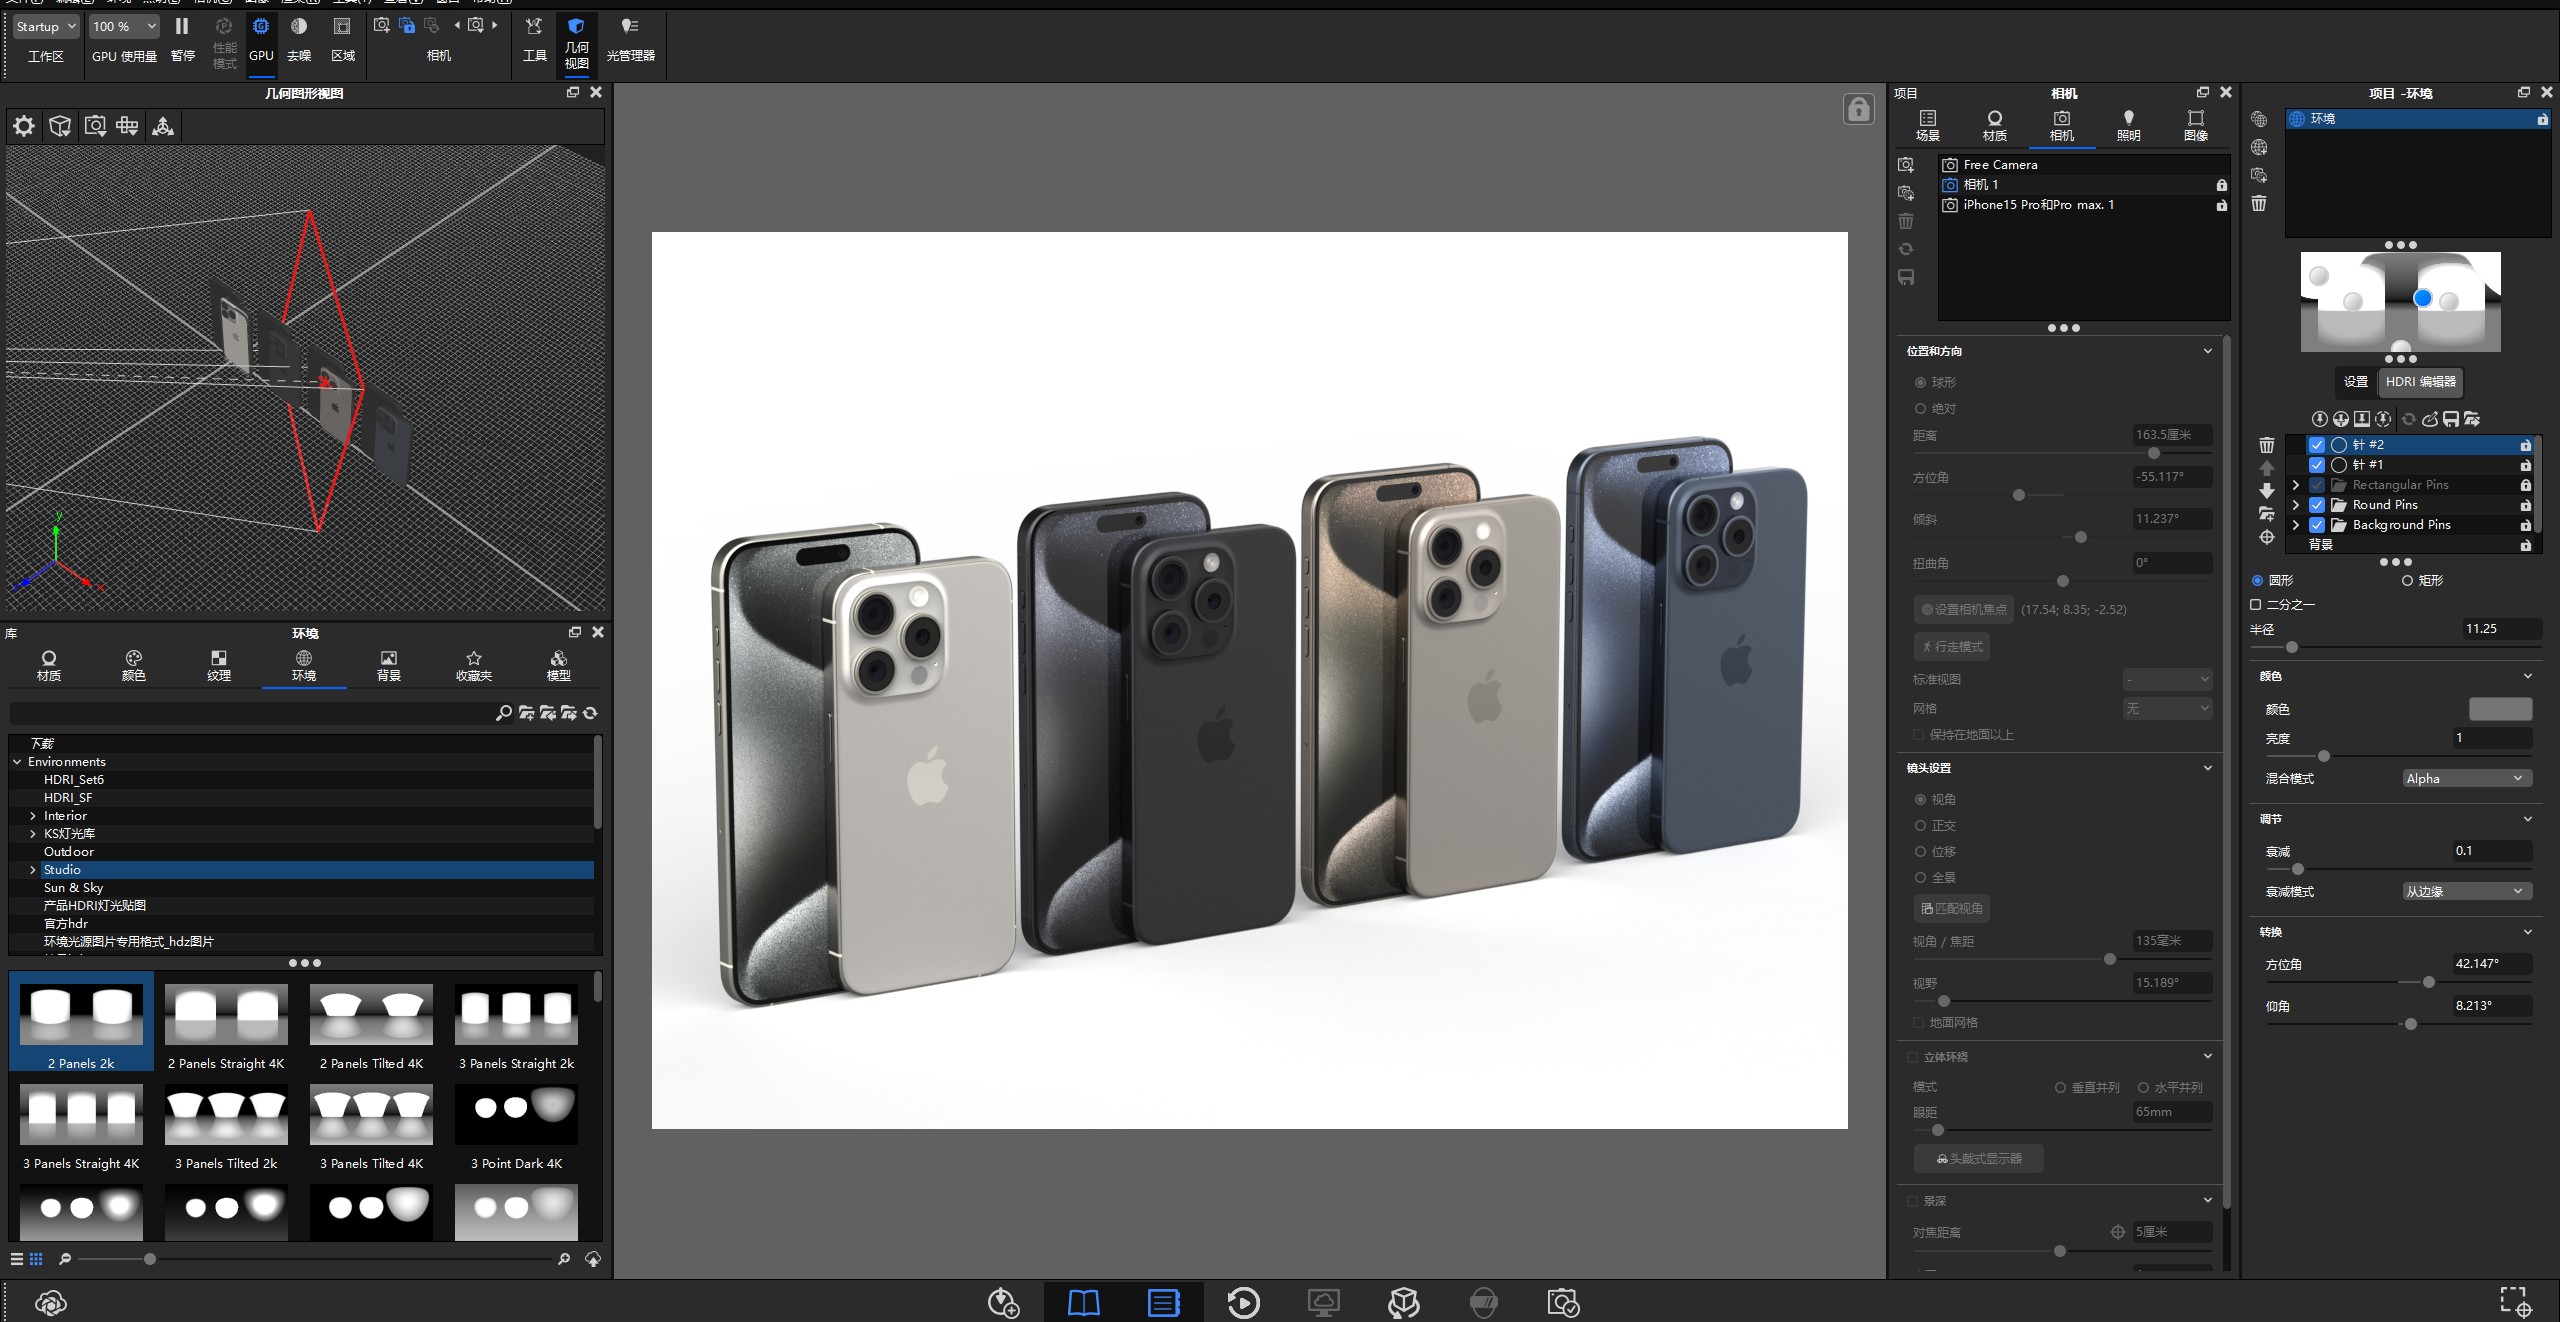This screenshot has height=1322, width=2560.
Task: Open the Import model icon
Action: [1003, 1302]
